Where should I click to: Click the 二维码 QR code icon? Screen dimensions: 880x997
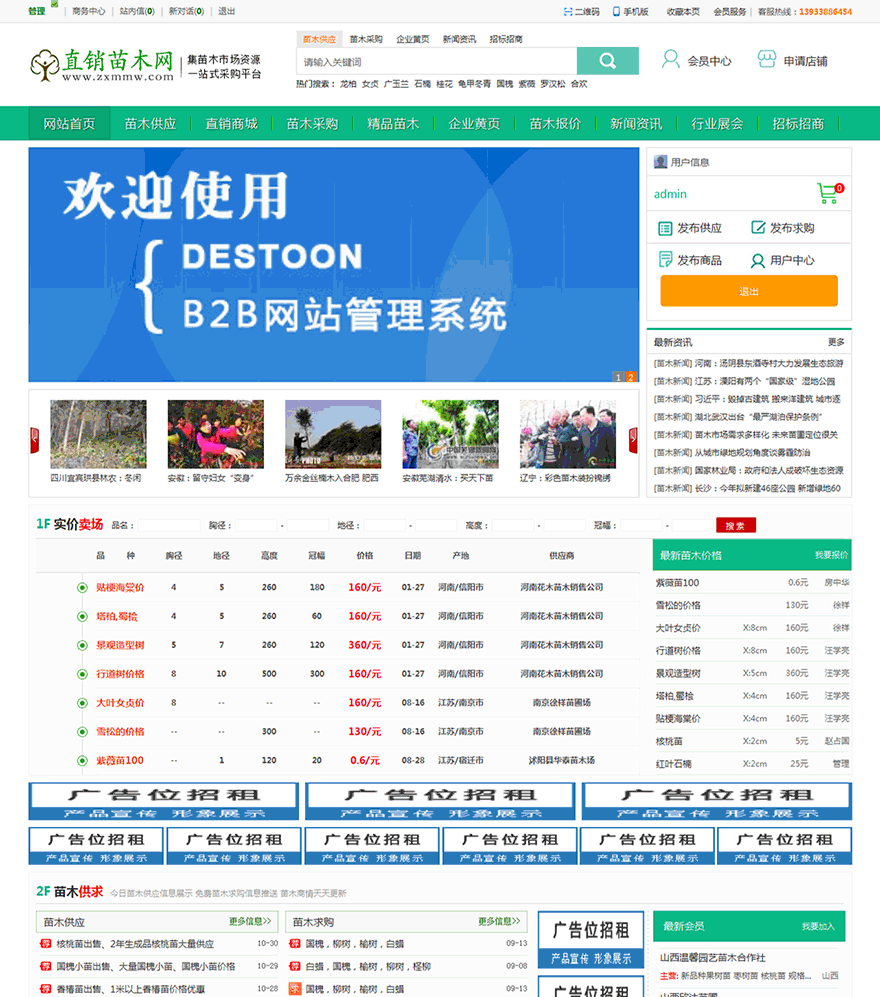[x=568, y=11]
